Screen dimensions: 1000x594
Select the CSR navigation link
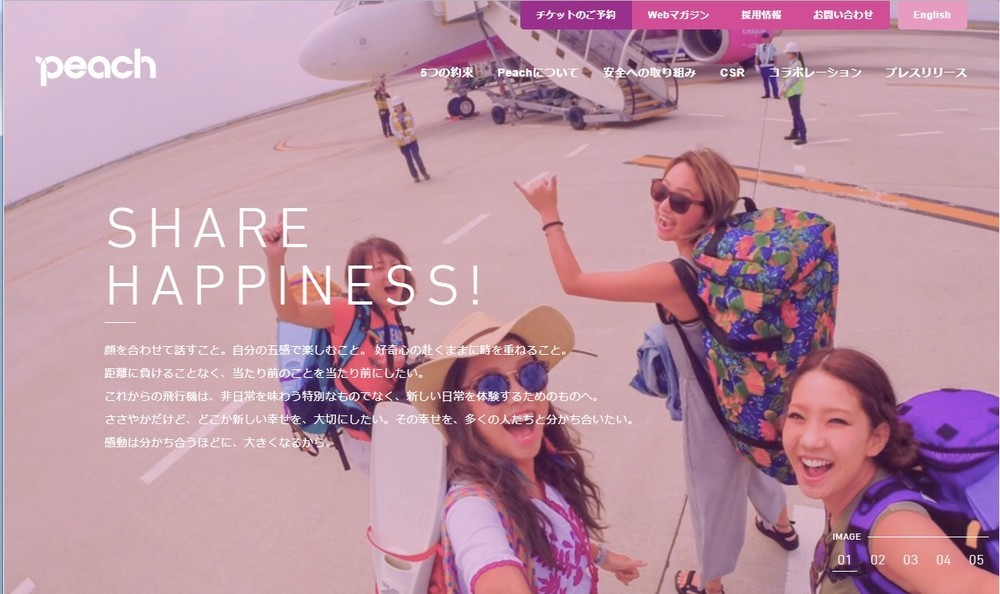(x=732, y=73)
